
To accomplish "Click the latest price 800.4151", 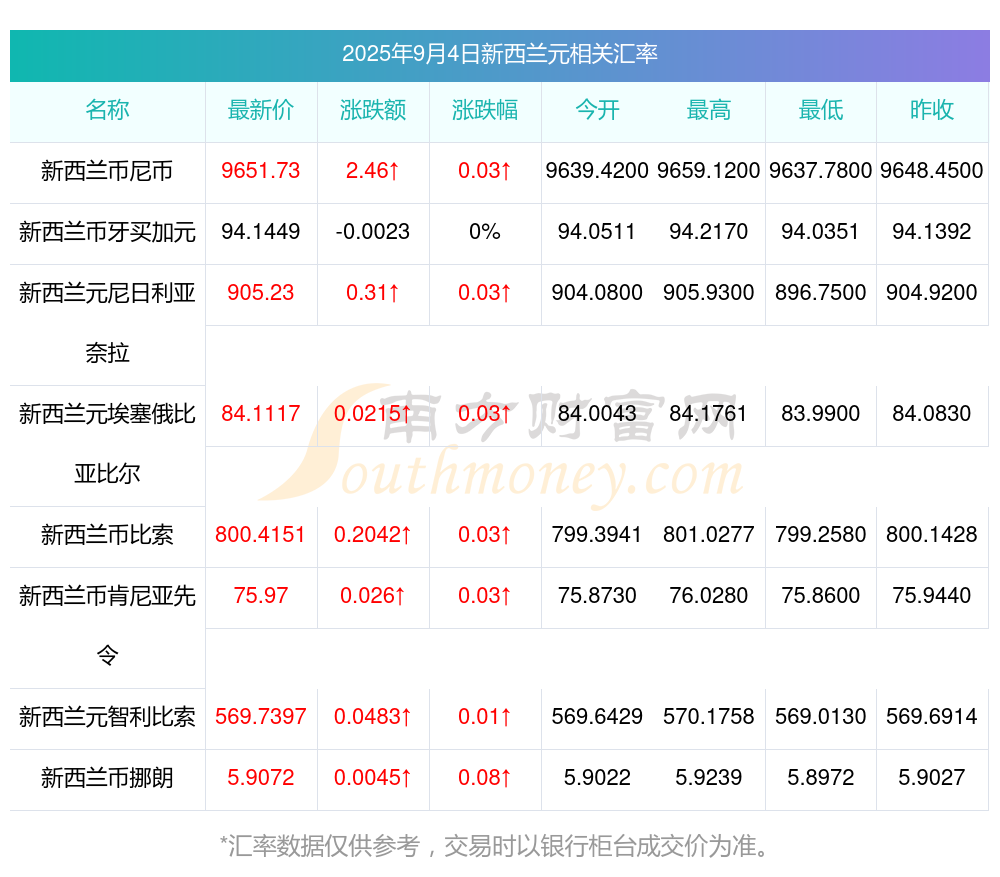I will click(x=261, y=534).
